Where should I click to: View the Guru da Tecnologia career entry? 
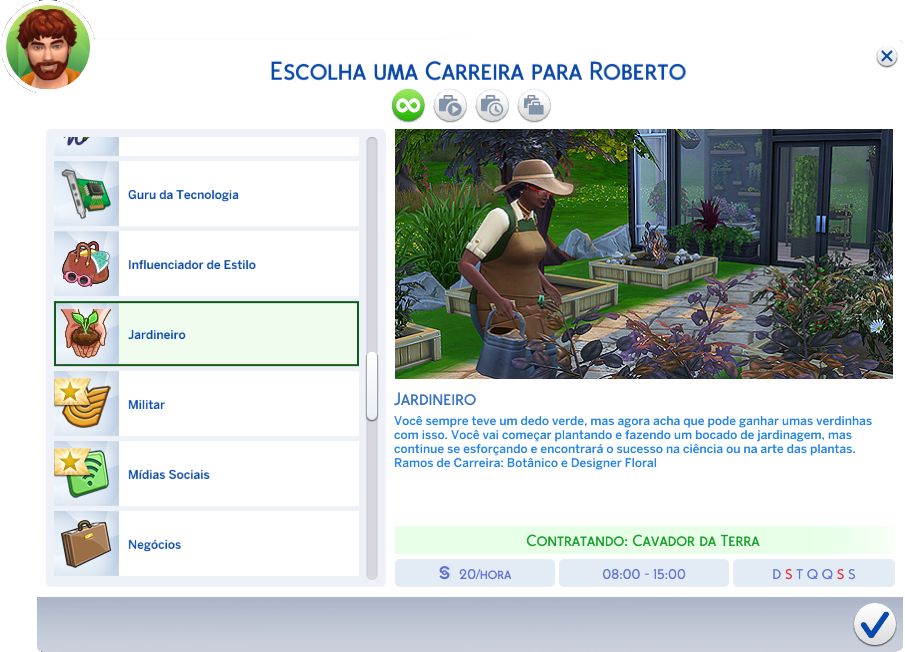(206, 194)
